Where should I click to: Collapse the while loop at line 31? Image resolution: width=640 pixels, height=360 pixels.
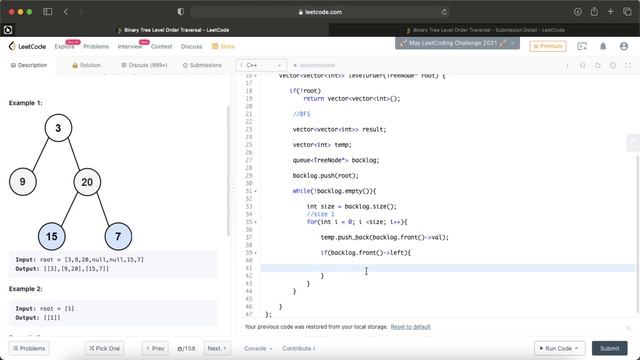[256, 191]
